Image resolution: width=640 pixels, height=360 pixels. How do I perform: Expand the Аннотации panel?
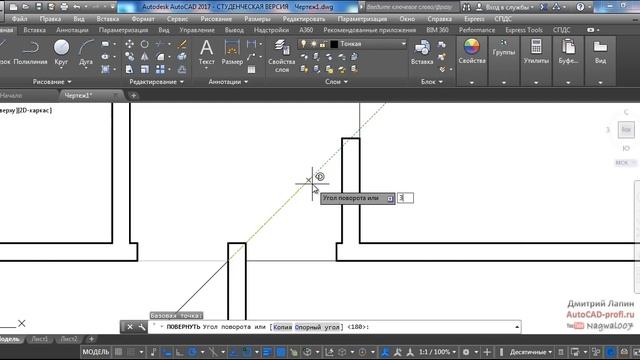click(228, 82)
